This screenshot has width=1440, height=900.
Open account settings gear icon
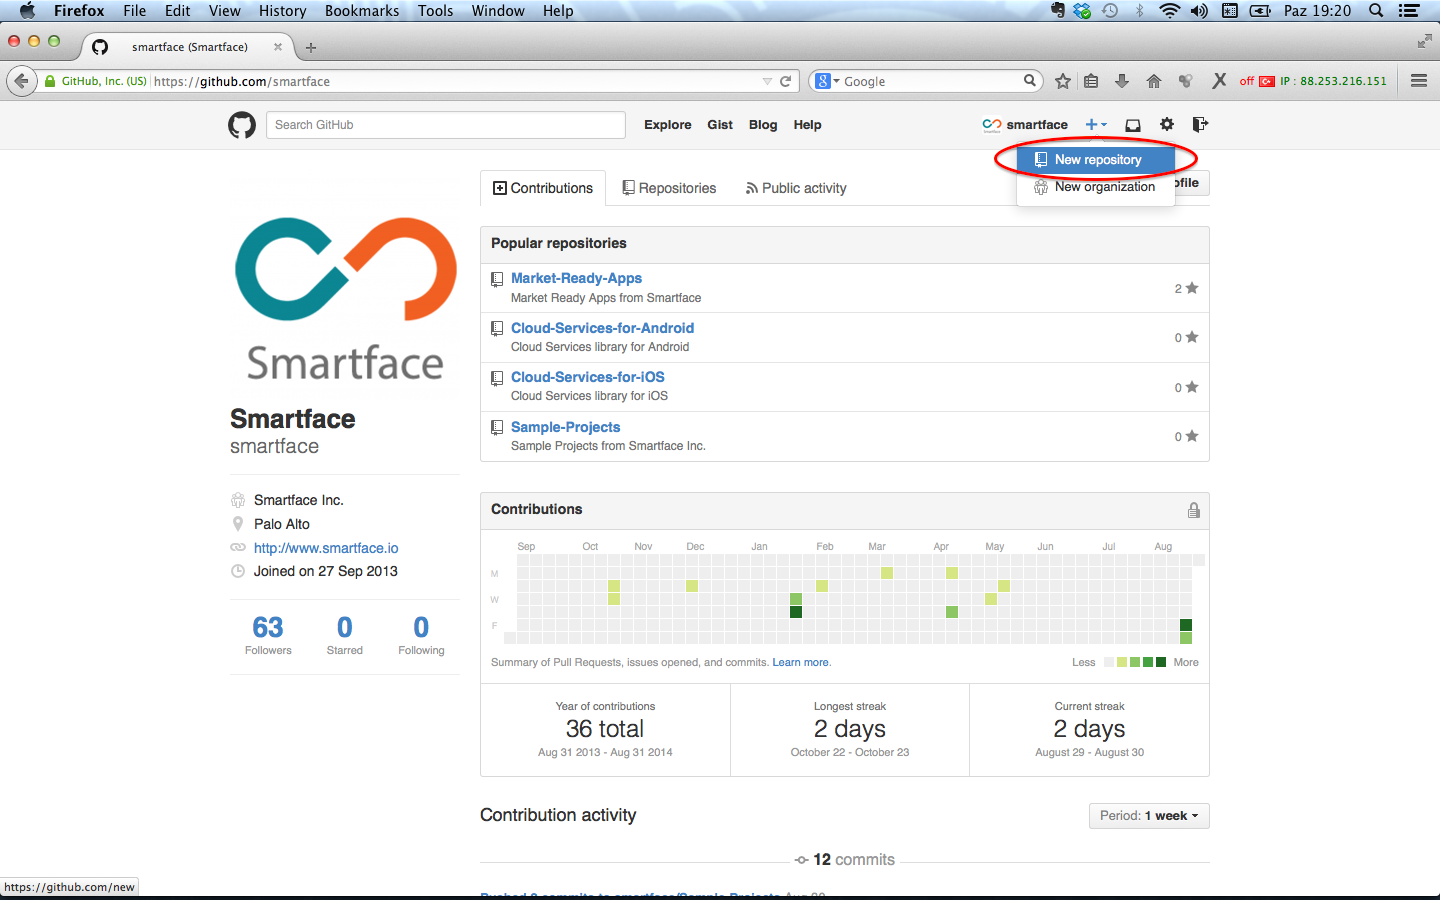pos(1167,125)
